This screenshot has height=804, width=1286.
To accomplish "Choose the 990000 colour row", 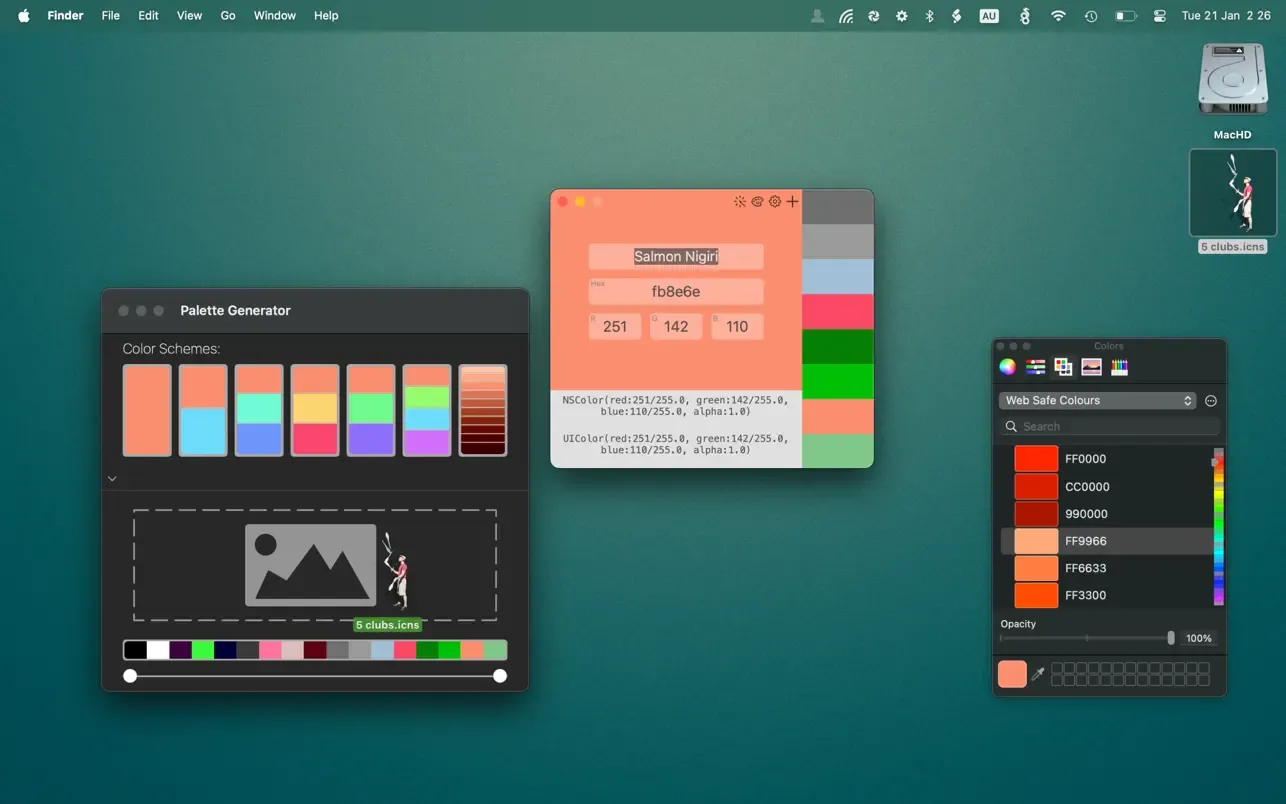I will pos(1106,513).
